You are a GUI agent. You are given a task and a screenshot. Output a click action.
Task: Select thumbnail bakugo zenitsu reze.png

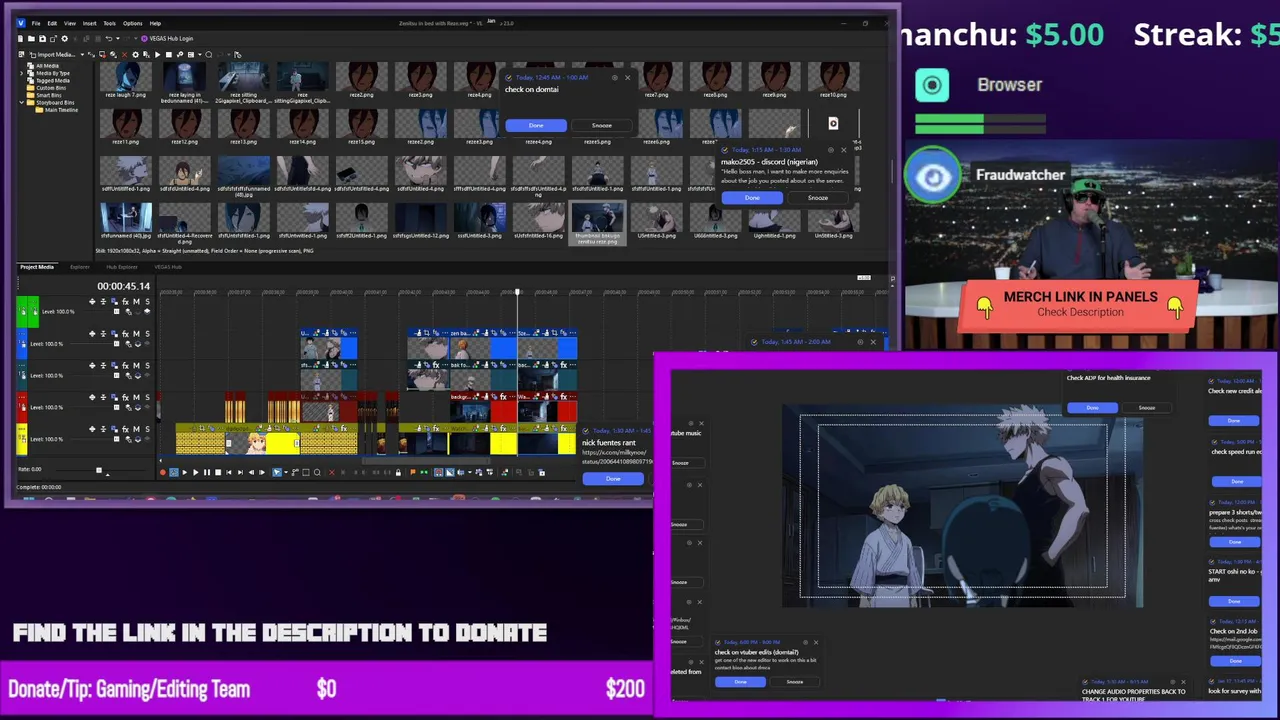(x=597, y=222)
